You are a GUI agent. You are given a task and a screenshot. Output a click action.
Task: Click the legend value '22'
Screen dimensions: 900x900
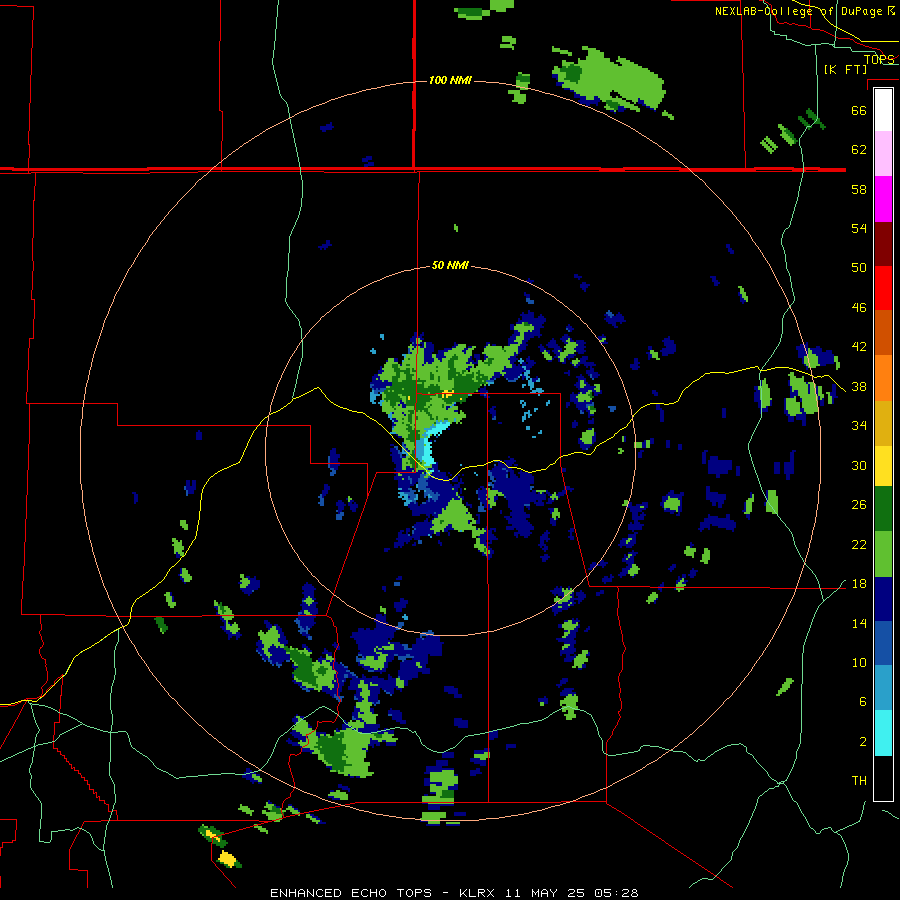click(x=859, y=545)
